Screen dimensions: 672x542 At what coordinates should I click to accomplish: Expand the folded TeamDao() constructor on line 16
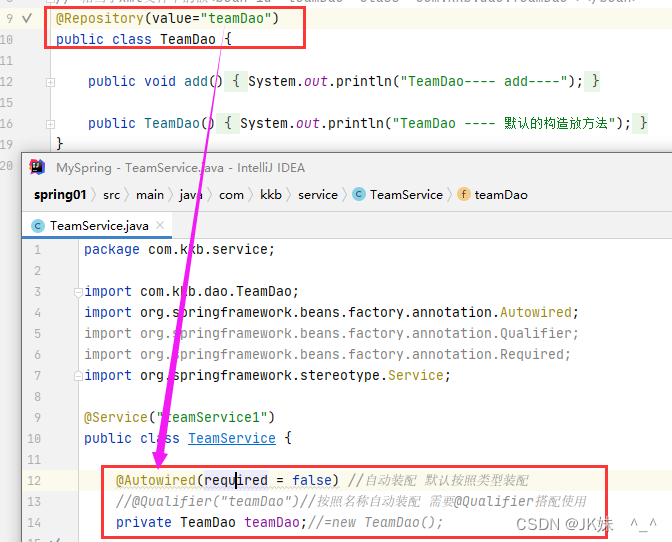click(x=50, y=124)
